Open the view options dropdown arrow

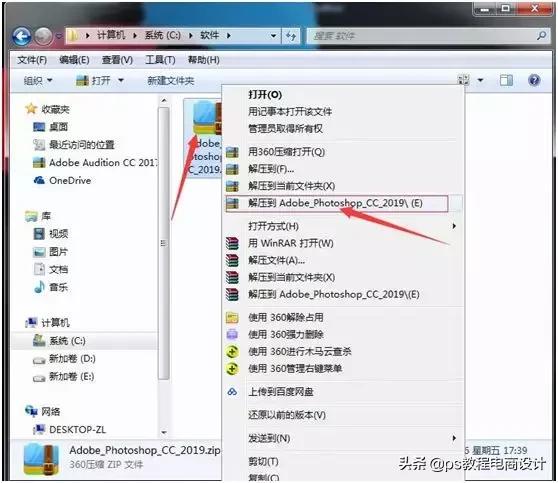click(480, 80)
